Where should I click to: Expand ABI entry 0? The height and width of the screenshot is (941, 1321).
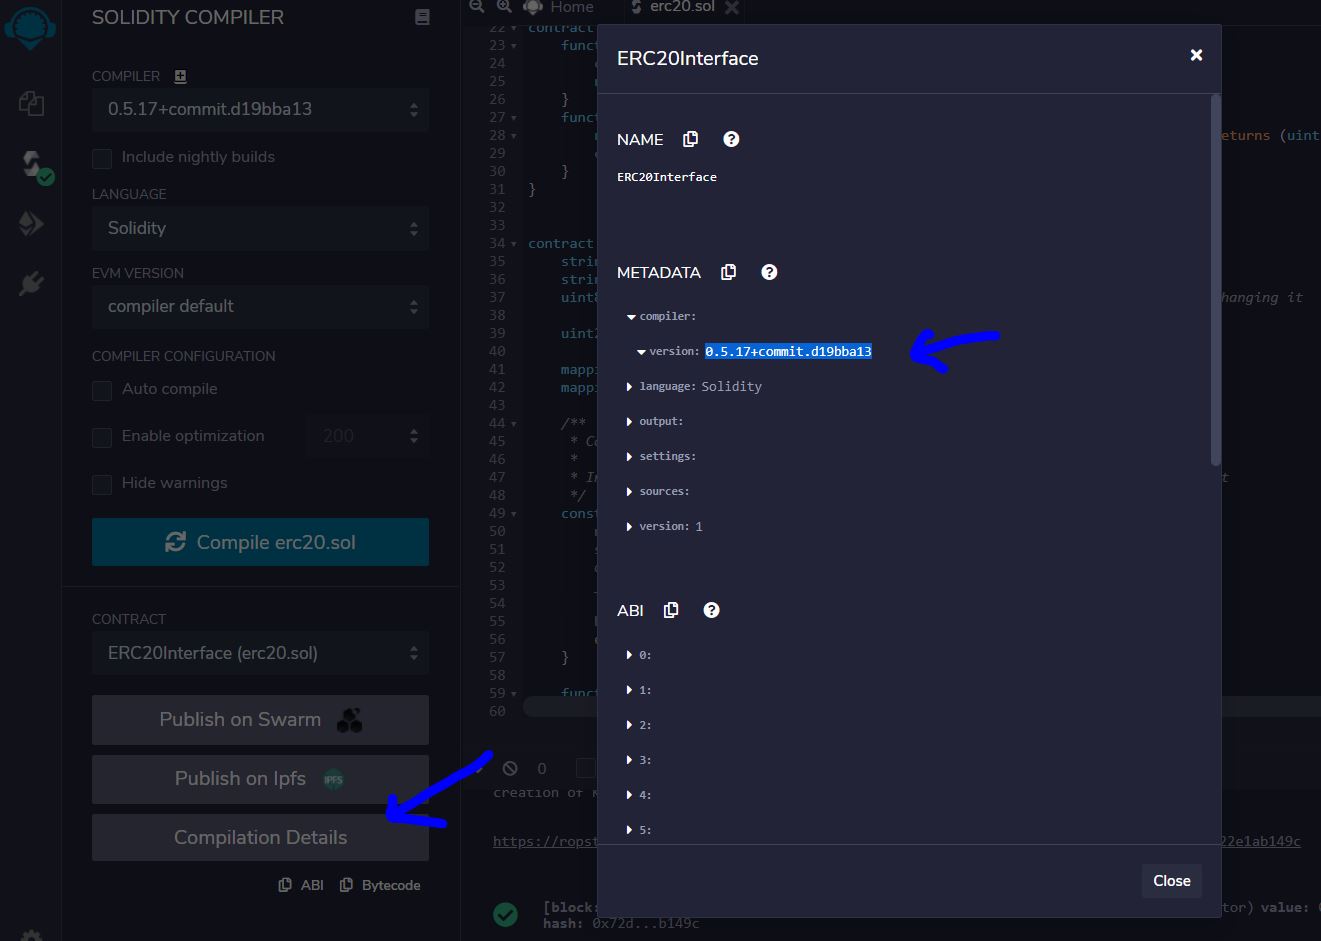tap(629, 655)
